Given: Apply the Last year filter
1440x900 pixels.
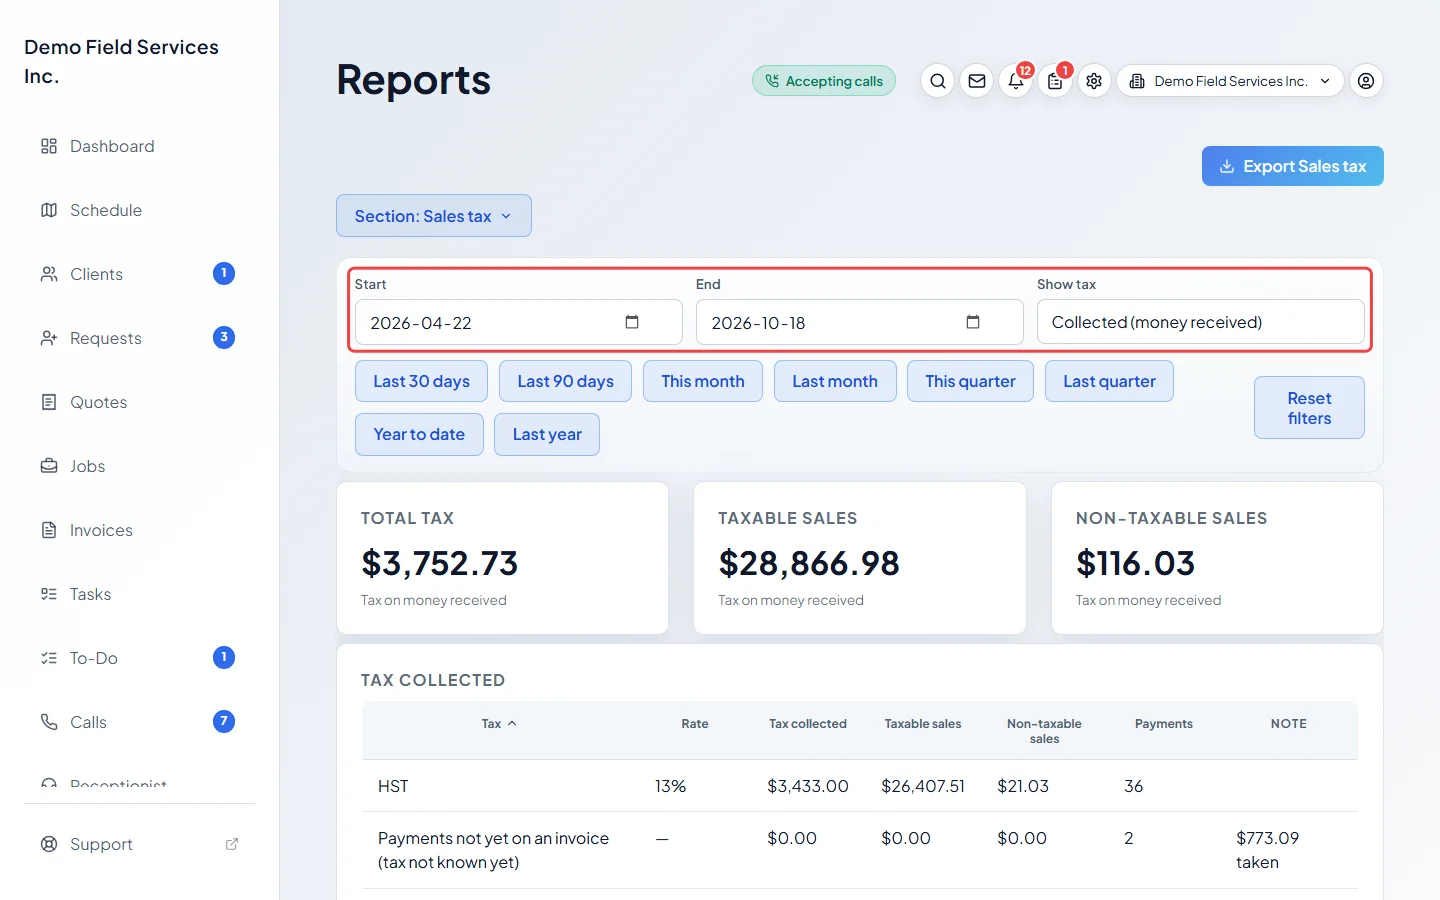Looking at the screenshot, I should [547, 434].
